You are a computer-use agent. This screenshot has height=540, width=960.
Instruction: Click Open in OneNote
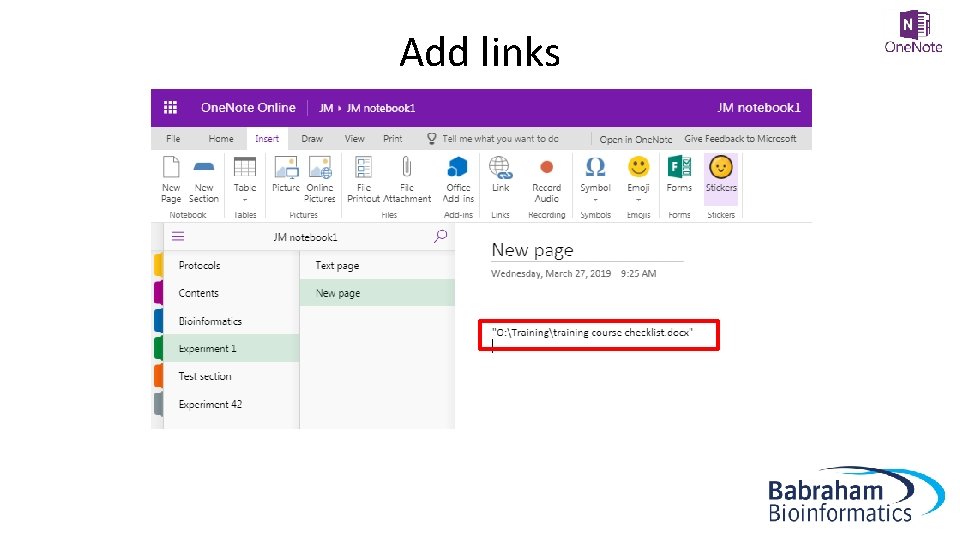[x=636, y=140]
